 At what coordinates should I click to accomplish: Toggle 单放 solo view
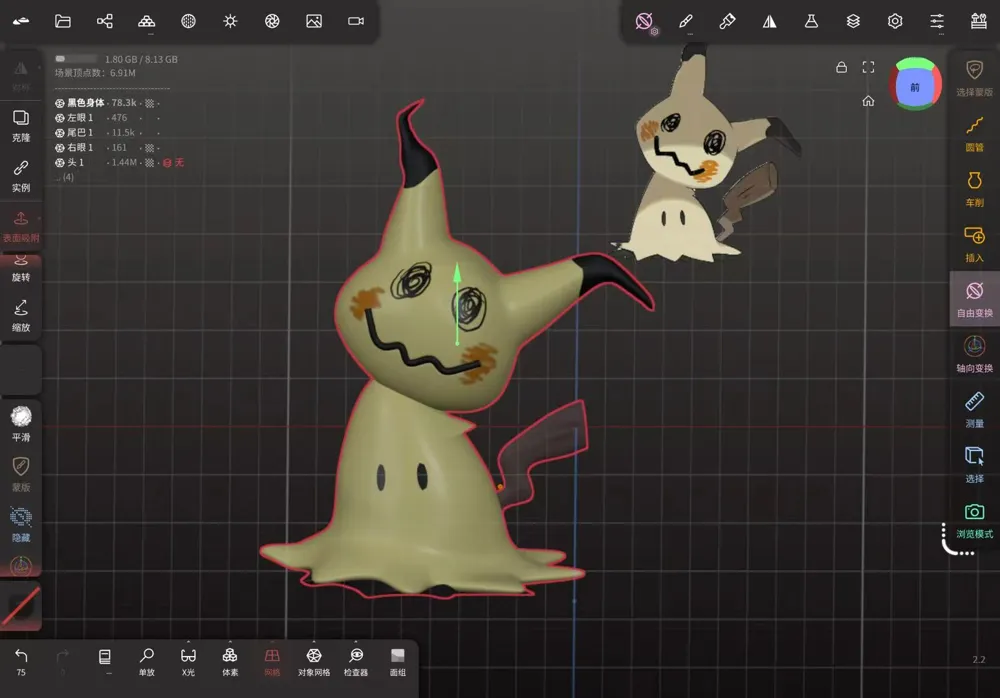click(x=147, y=662)
